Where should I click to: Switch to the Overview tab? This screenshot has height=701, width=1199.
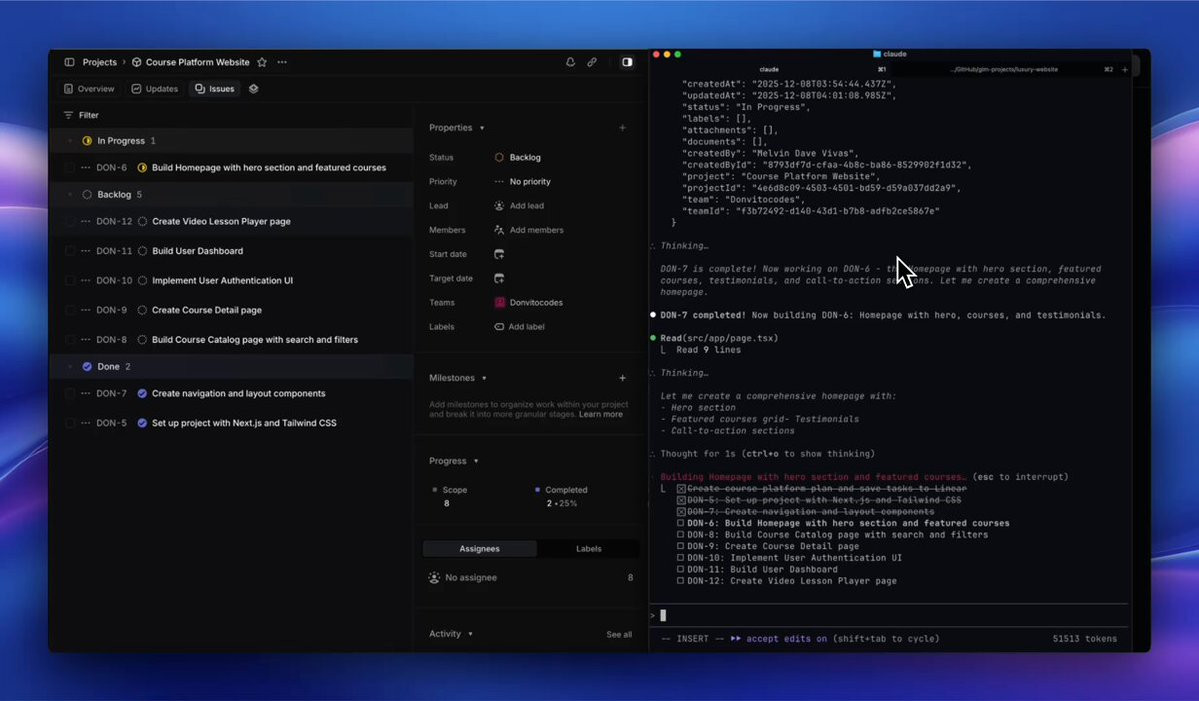tap(89, 89)
